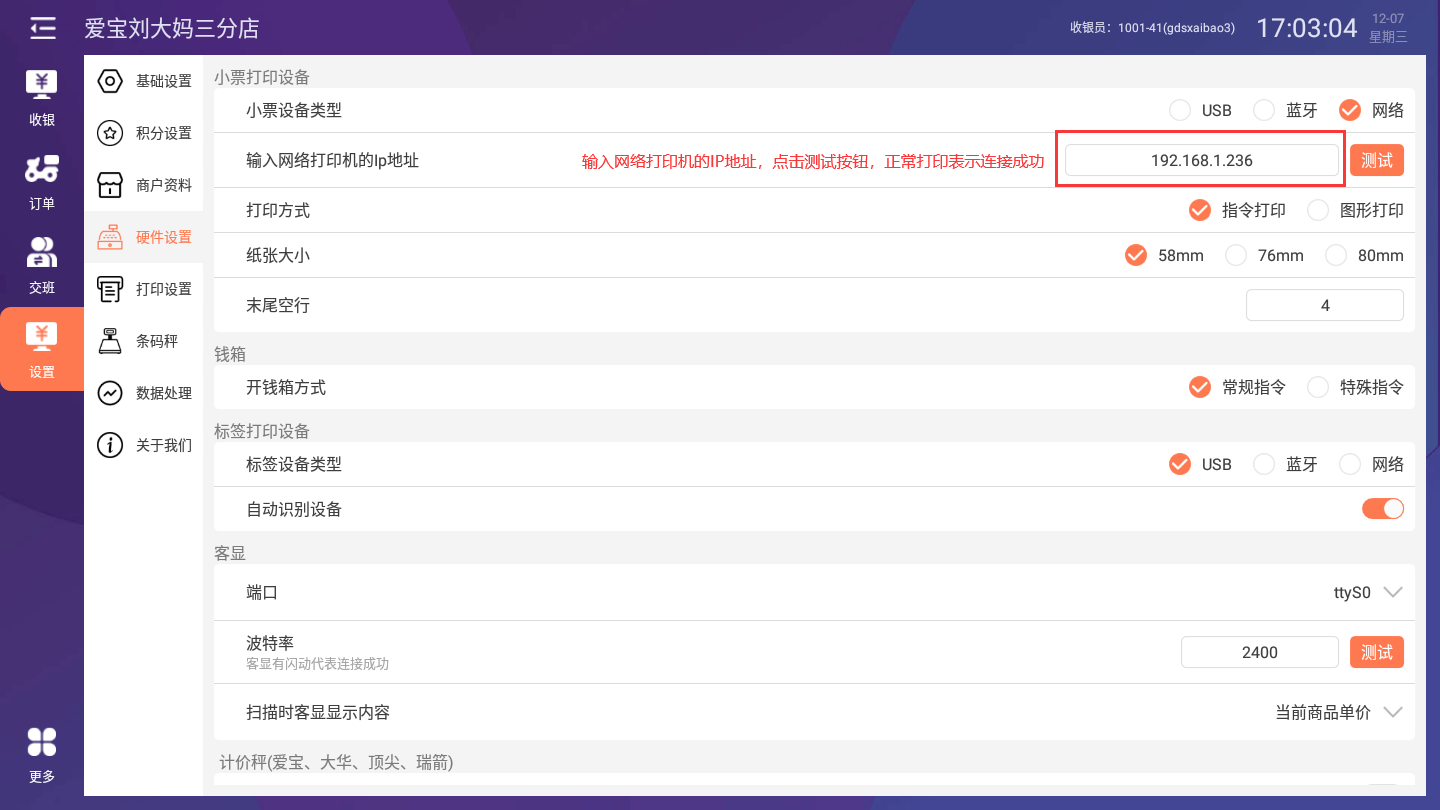Edit the 波特率 2400 field
1440x810 pixels.
[x=1260, y=652]
